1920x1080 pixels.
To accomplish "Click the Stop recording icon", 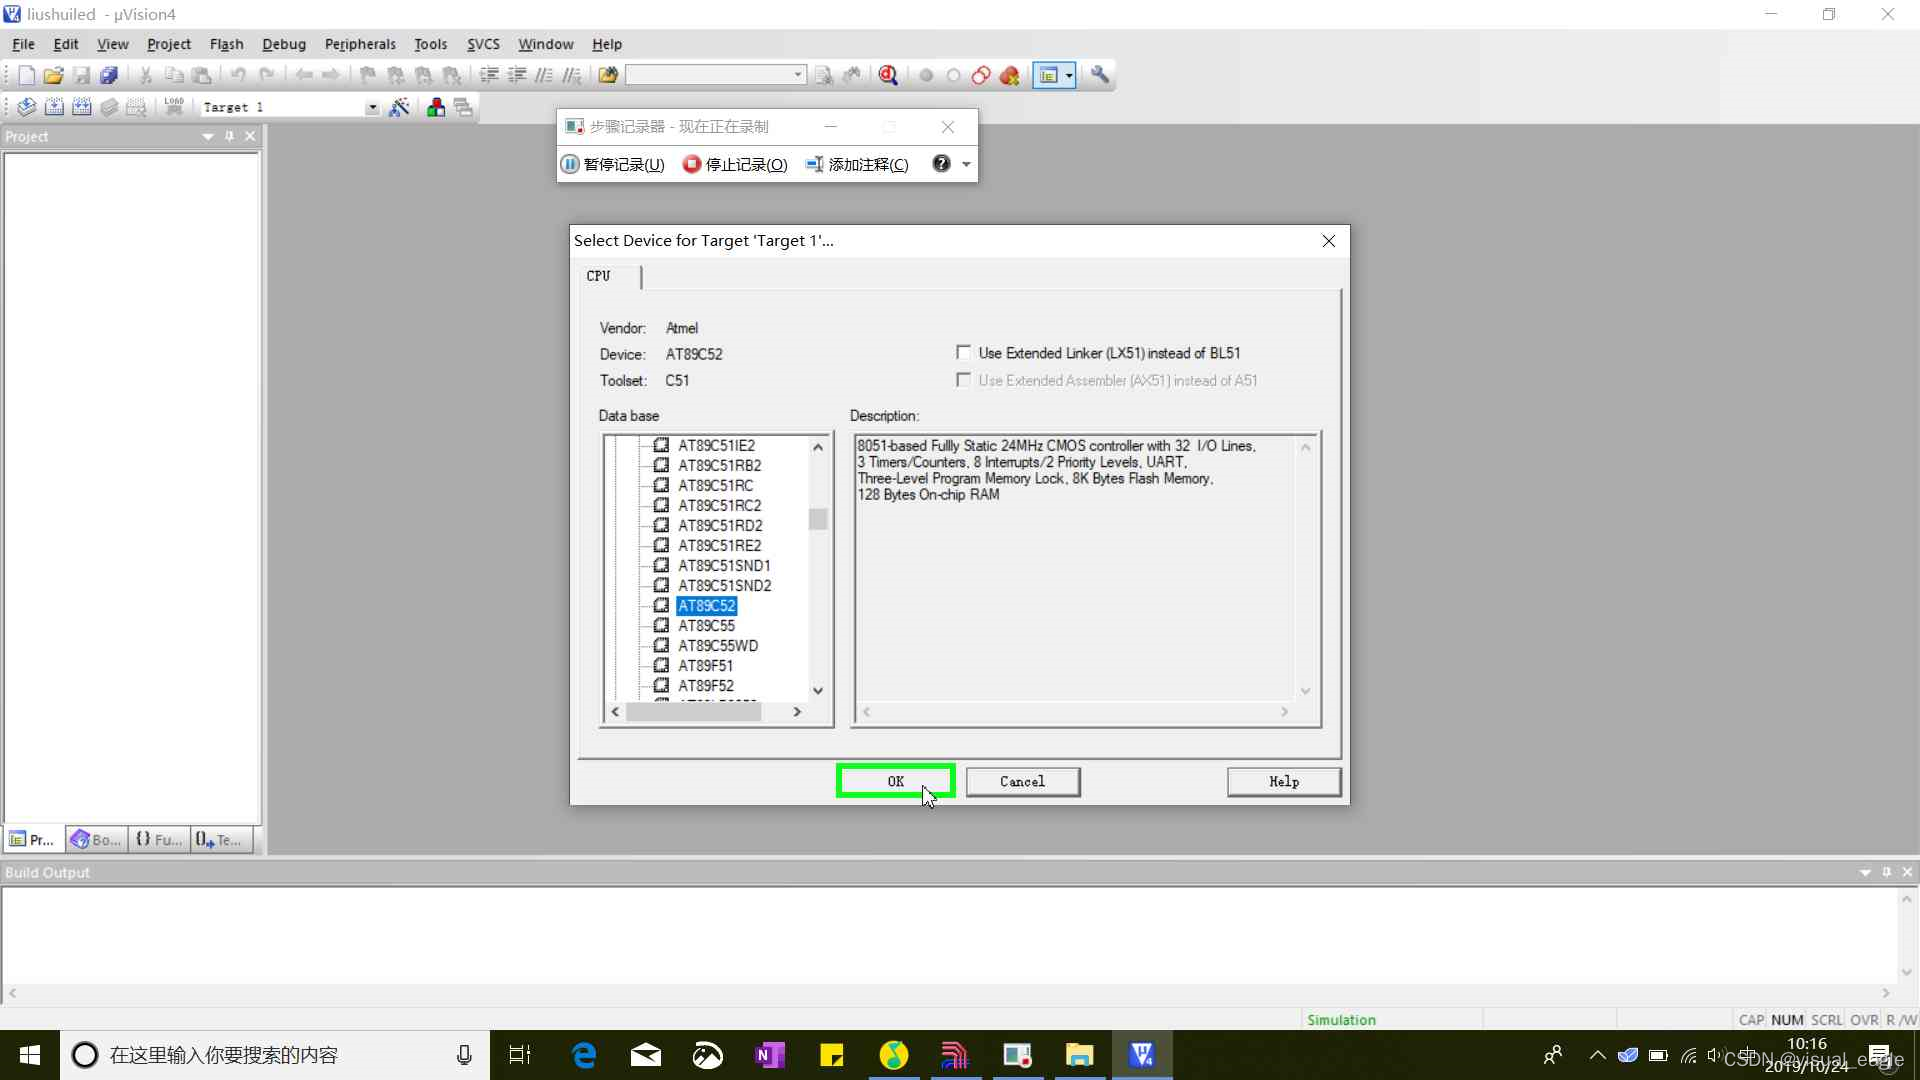I will tap(690, 164).
